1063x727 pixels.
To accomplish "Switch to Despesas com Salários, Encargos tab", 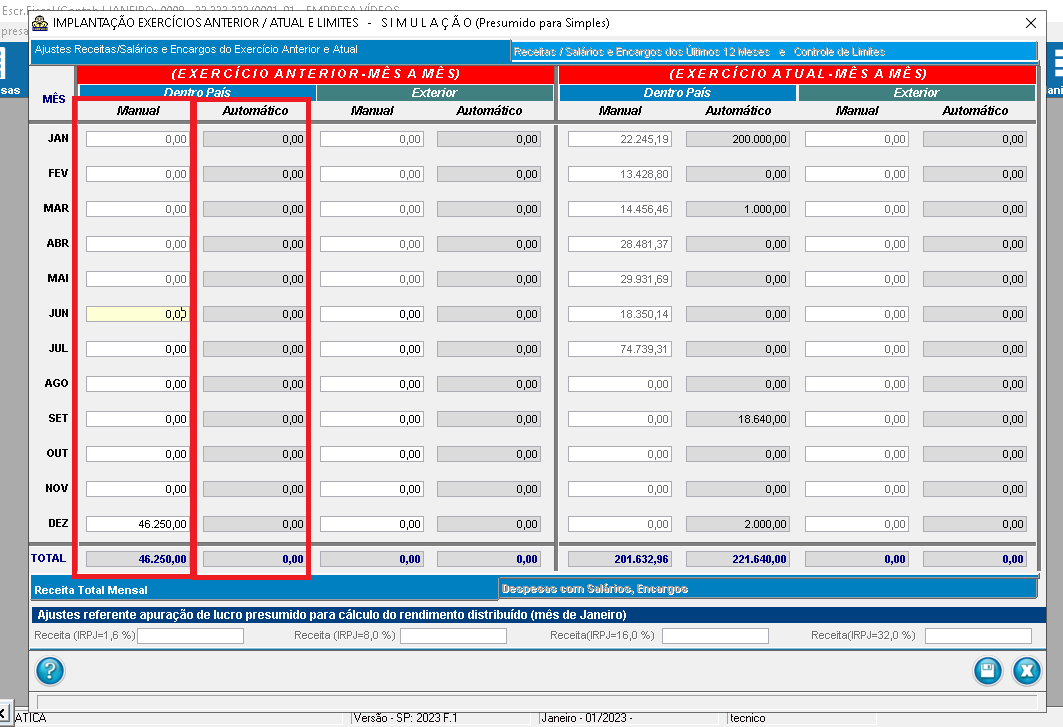I will tap(768, 589).
